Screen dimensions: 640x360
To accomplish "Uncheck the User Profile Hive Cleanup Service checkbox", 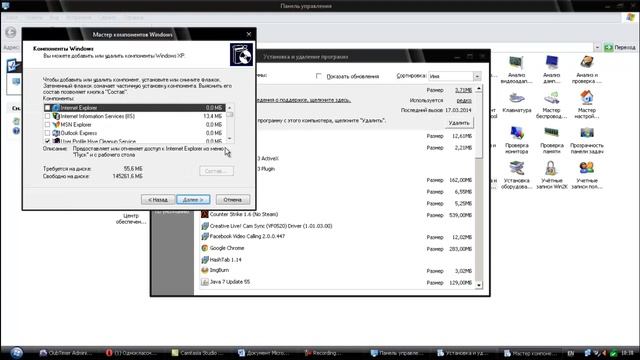I will (47, 141).
